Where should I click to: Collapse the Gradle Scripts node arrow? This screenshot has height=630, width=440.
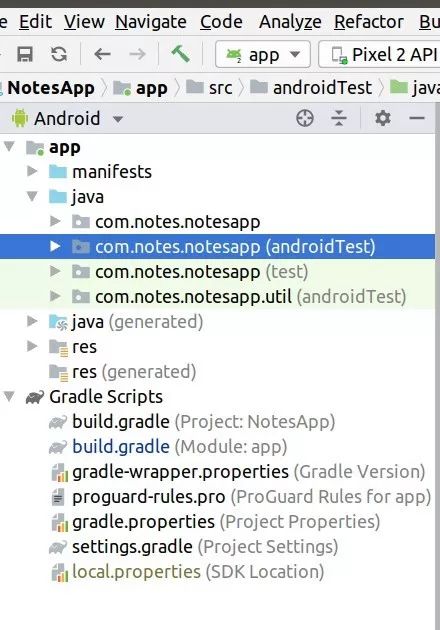click(9, 397)
